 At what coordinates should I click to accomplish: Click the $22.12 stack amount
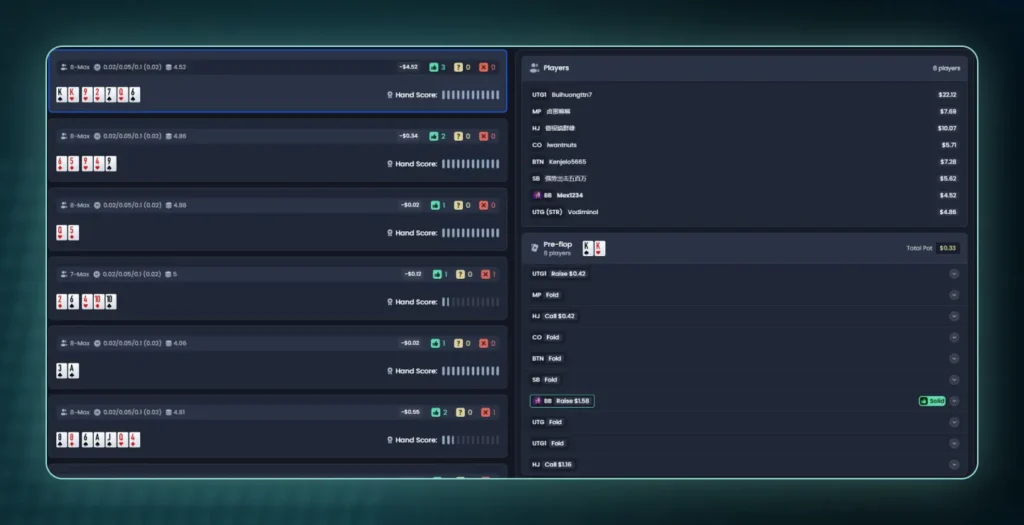tap(947, 95)
